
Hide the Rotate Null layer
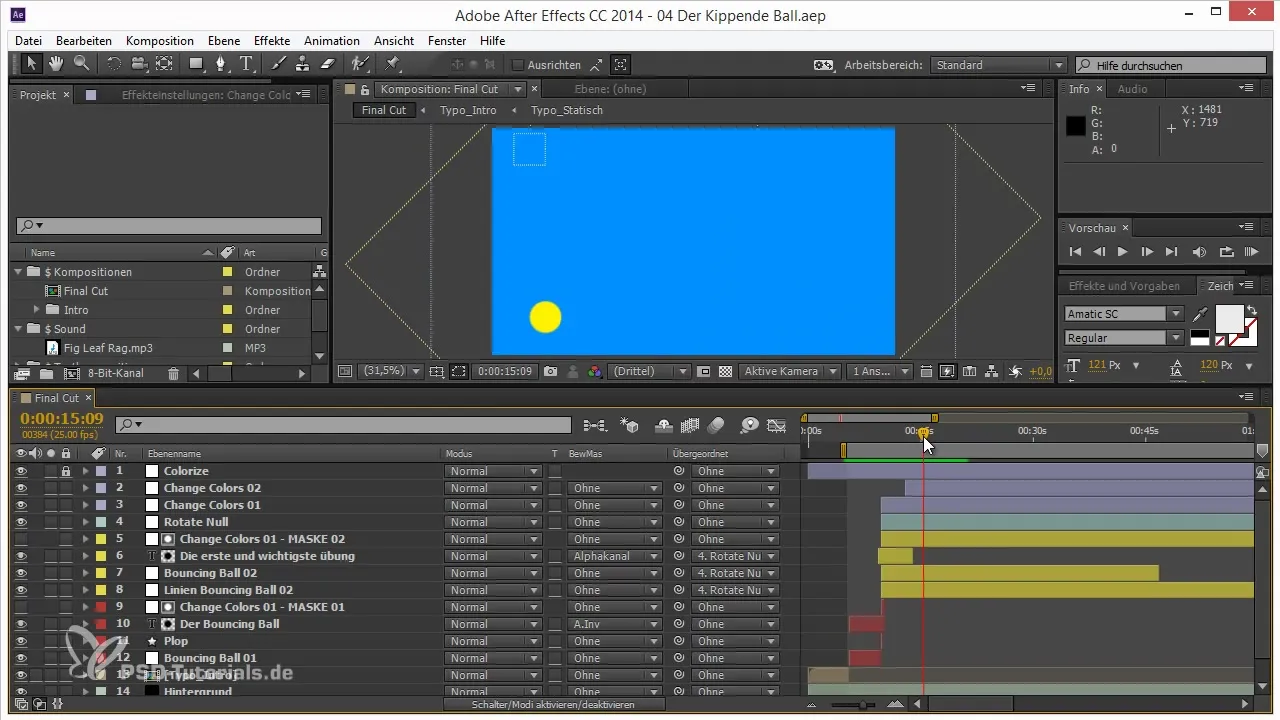tap(20, 522)
